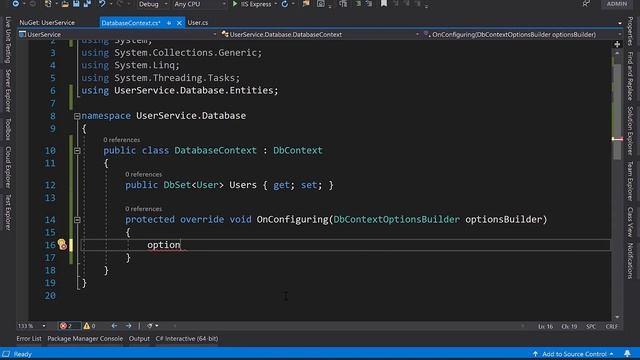
Task: Click the lightbulb error quick action icon
Action: 62,244
